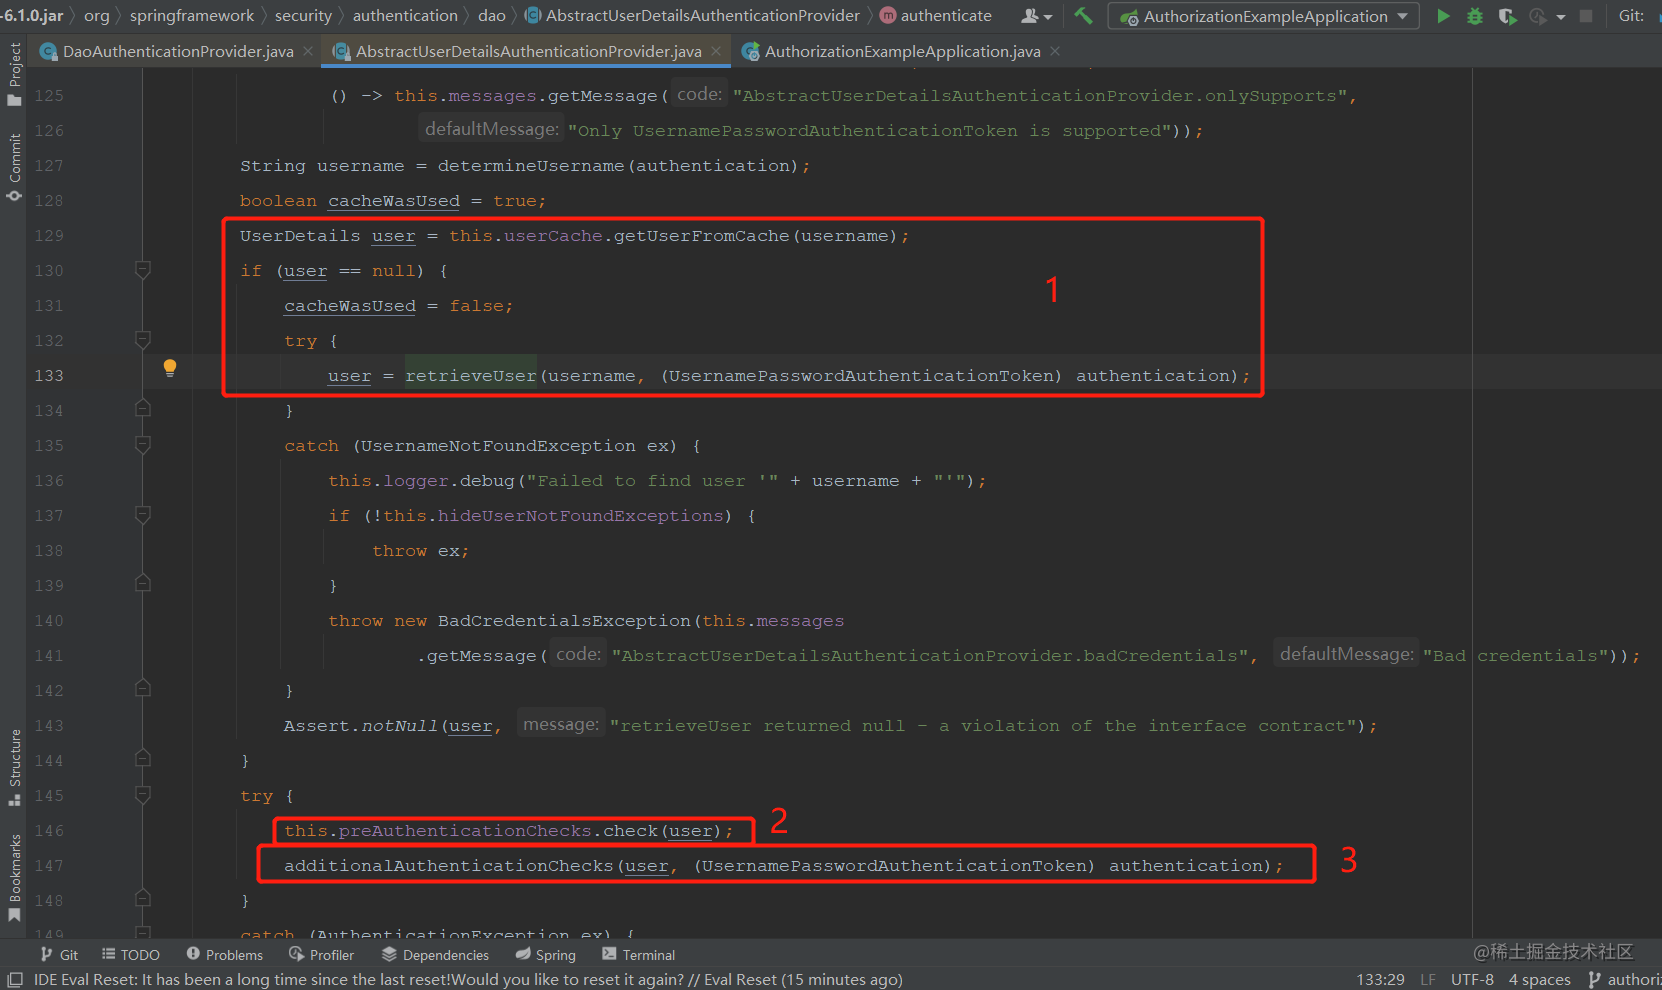Image resolution: width=1662 pixels, height=990 pixels.
Task: Open the Dependencies tool window
Action: pyautogui.click(x=436, y=954)
